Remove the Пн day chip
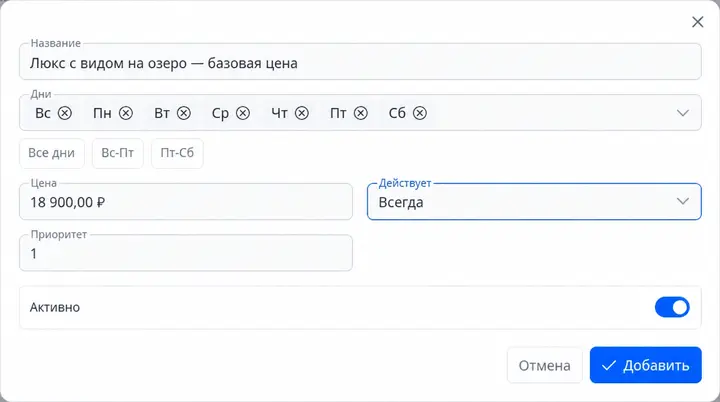Screen dimensions: 720x402 (126, 113)
